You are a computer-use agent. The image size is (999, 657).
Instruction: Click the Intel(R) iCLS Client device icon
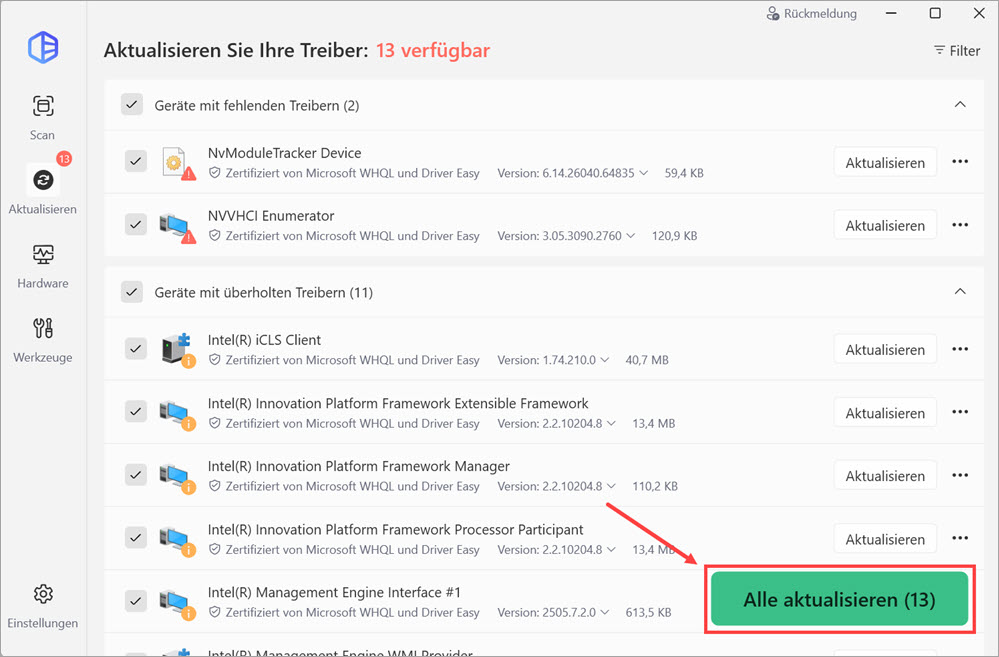click(x=178, y=350)
